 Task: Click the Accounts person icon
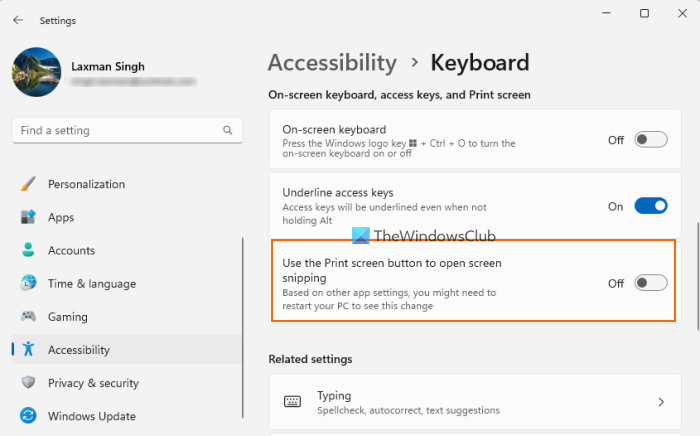[x=28, y=250]
